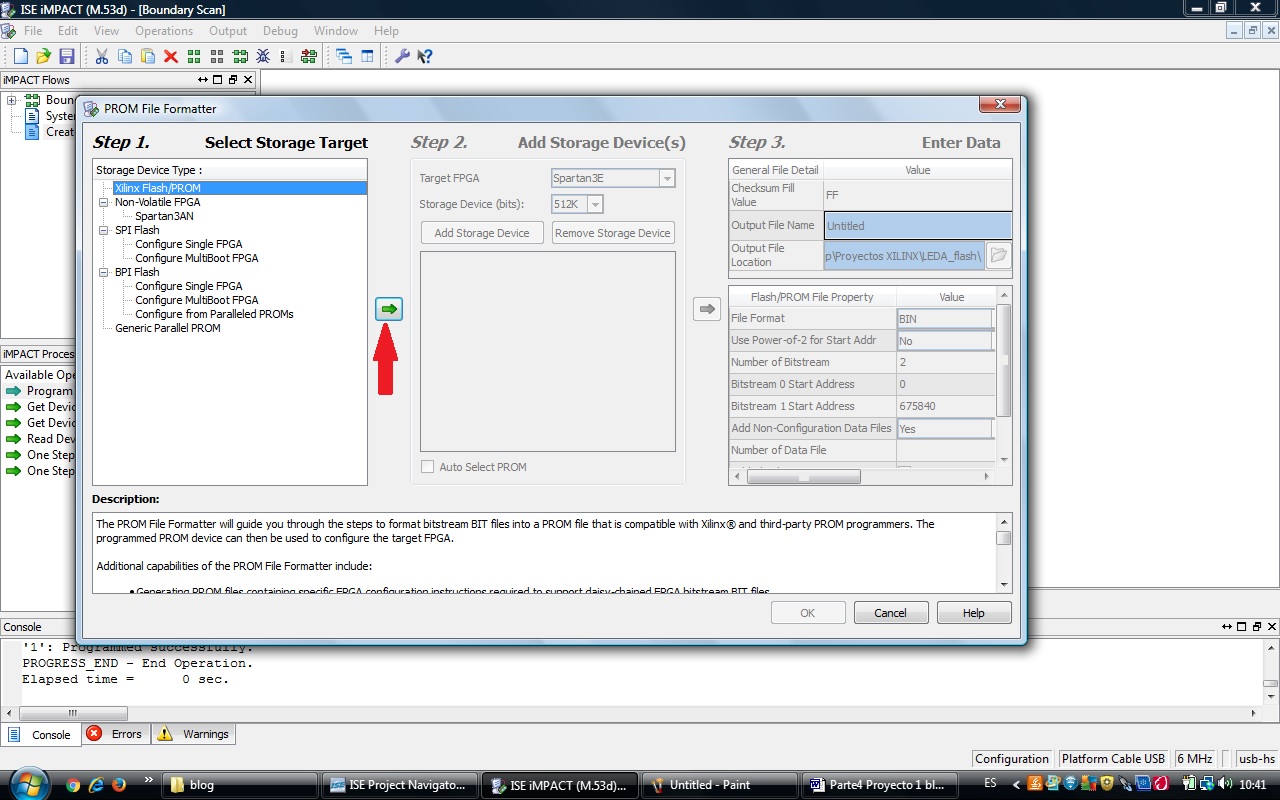Float the iMPACT Flows panel
Screen dimensions: 1280x800
pos(233,80)
